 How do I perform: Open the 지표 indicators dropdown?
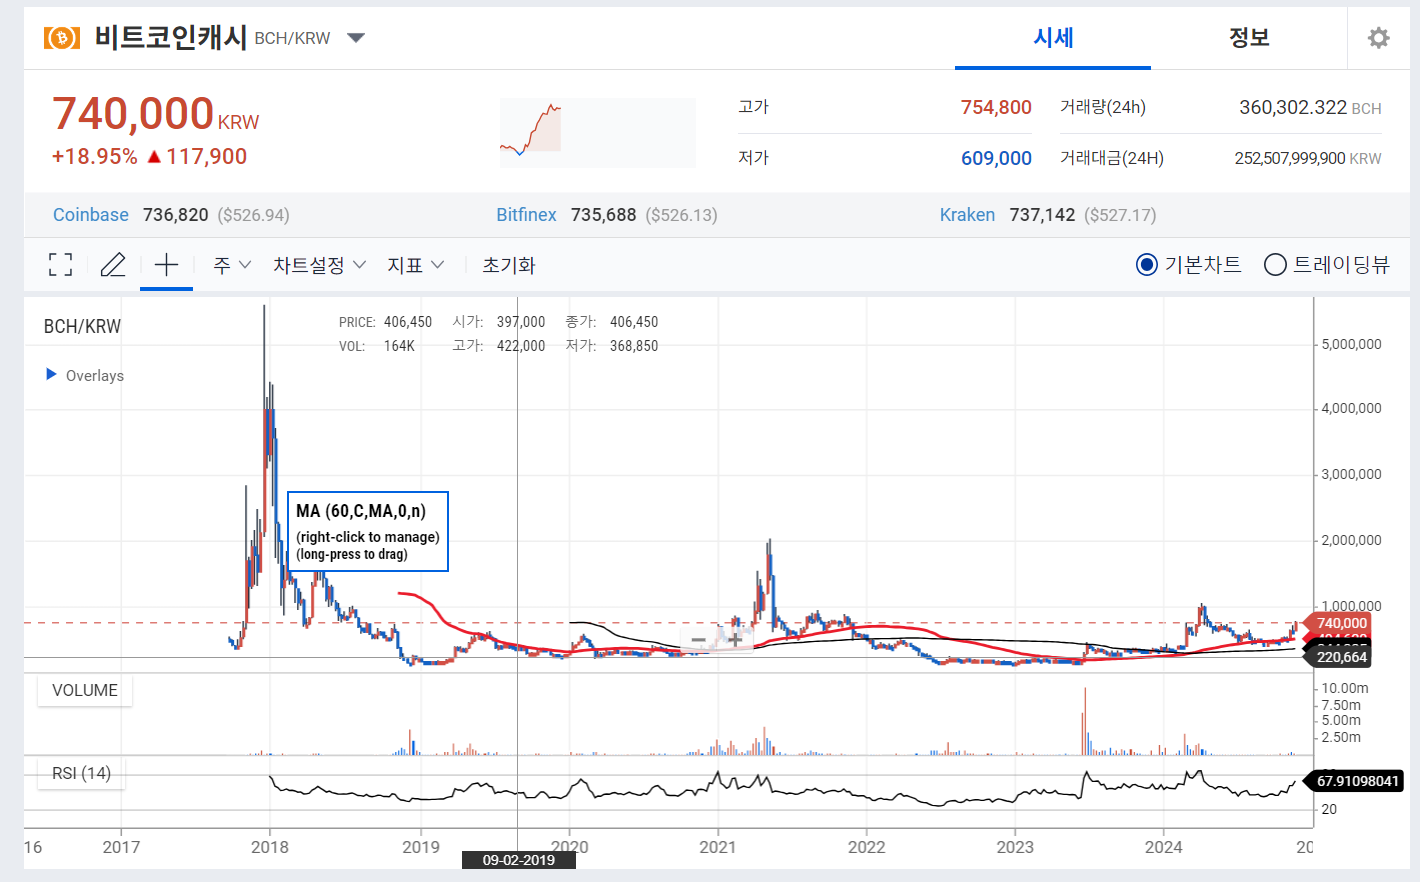click(x=415, y=265)
